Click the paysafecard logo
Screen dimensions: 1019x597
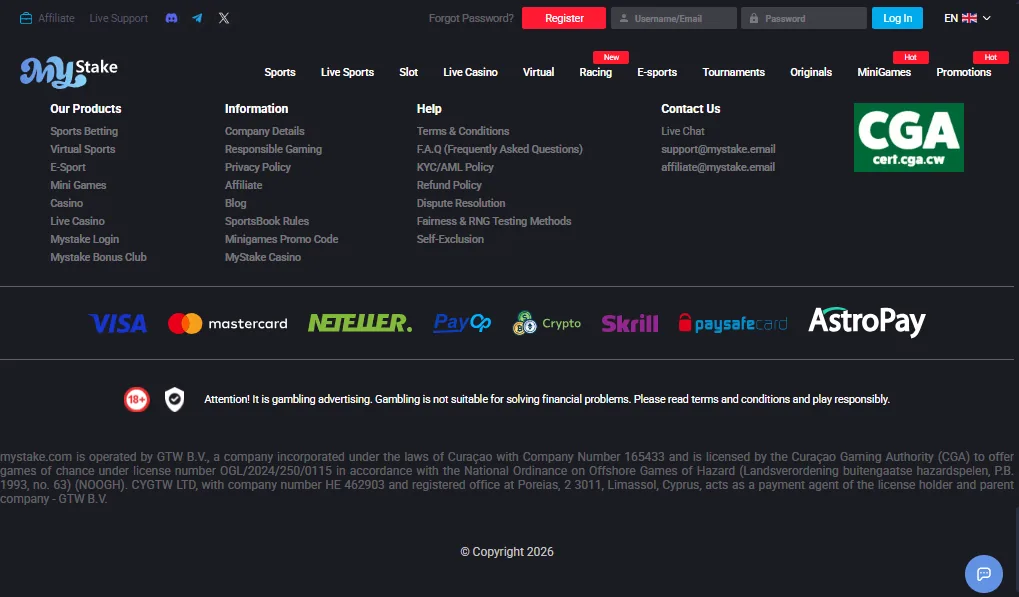coord(732,323)
